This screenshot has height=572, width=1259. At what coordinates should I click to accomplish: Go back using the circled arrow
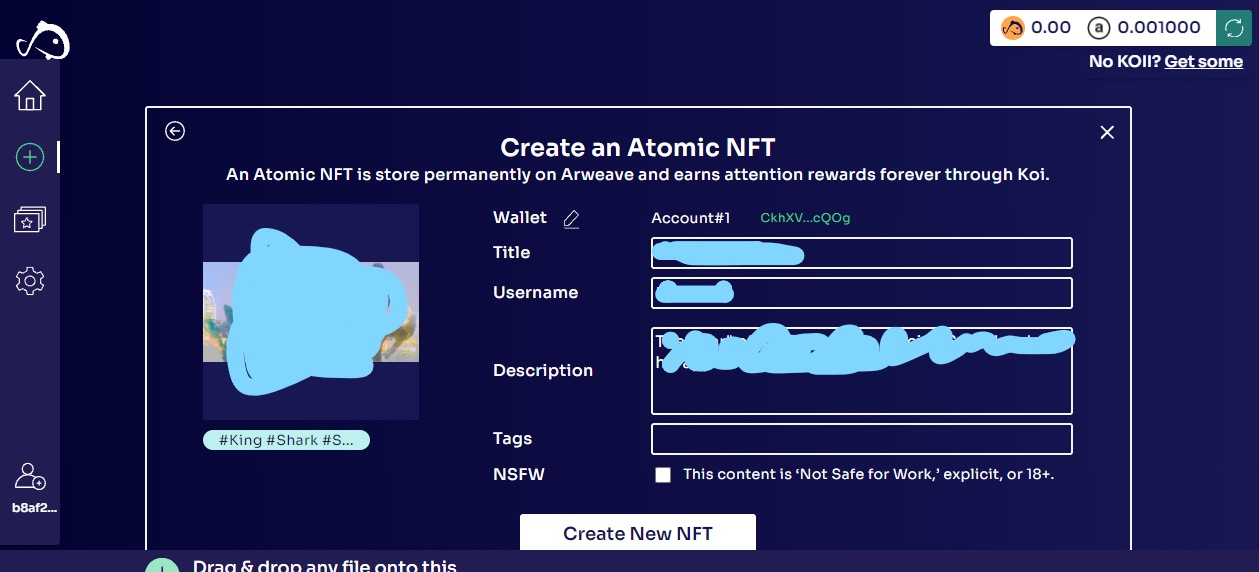(175, 131)
